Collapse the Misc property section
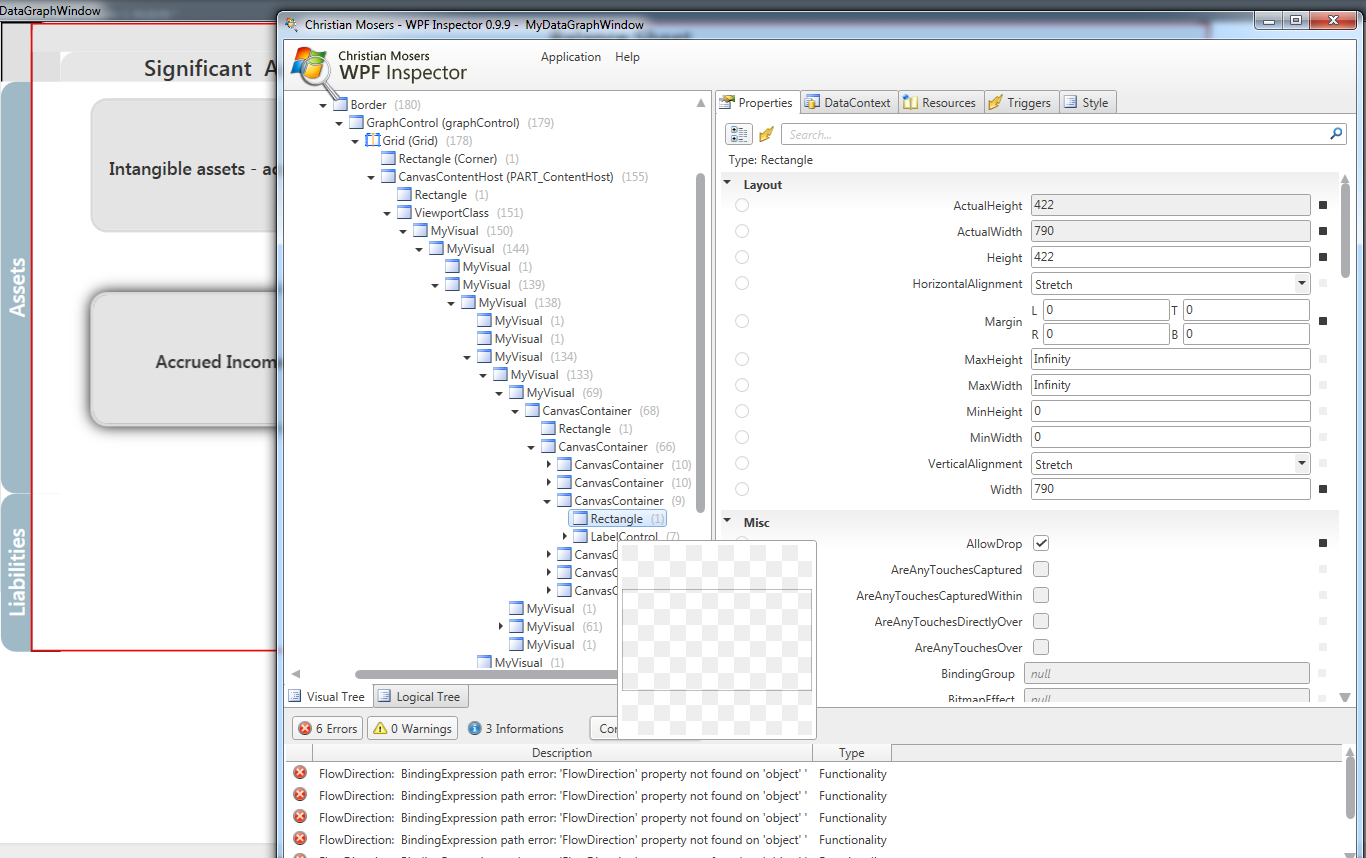The image size is (1366, 858). click(x=727, y=522)
